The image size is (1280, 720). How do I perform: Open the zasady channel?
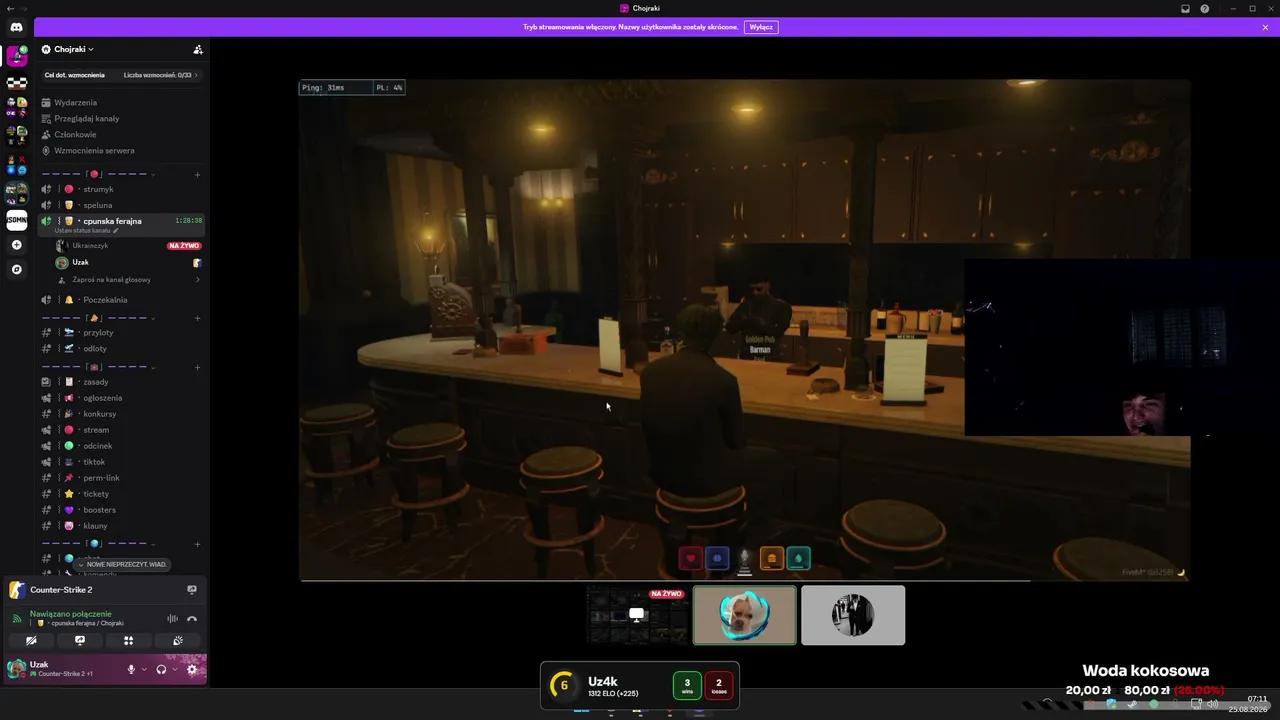coord(121,382)
